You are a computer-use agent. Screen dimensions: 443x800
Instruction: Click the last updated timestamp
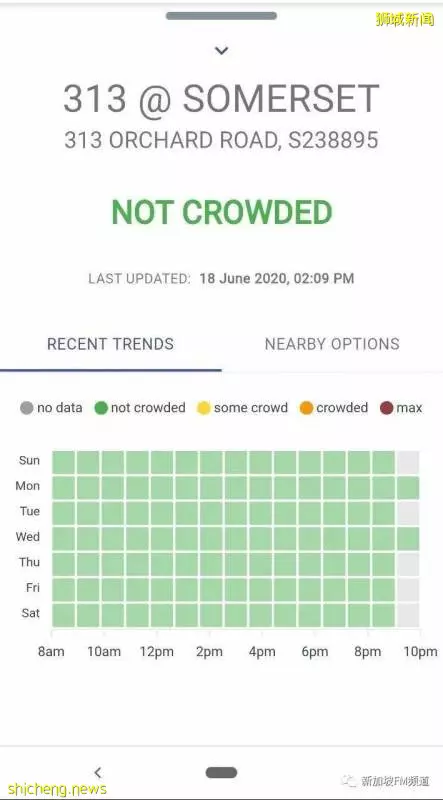click(x=276, y=279)
